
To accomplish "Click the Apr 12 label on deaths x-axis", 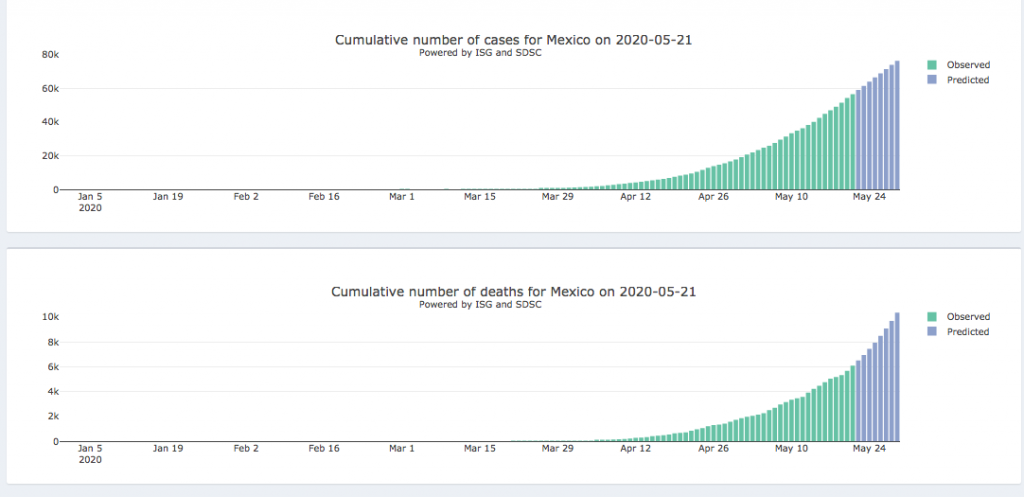I will (635, 449).
